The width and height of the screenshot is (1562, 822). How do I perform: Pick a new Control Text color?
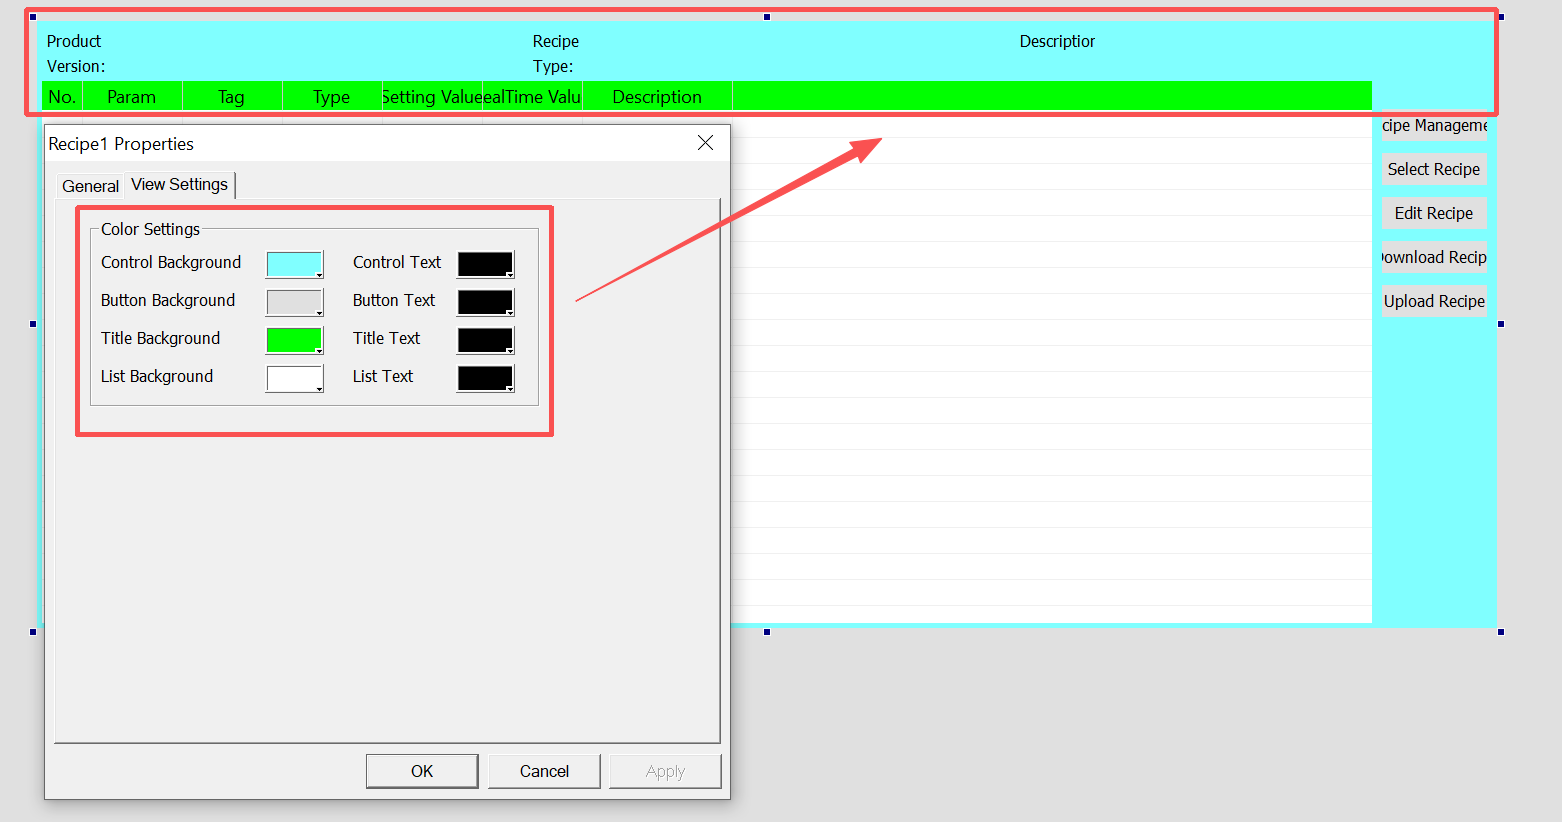tap(485, 264)
